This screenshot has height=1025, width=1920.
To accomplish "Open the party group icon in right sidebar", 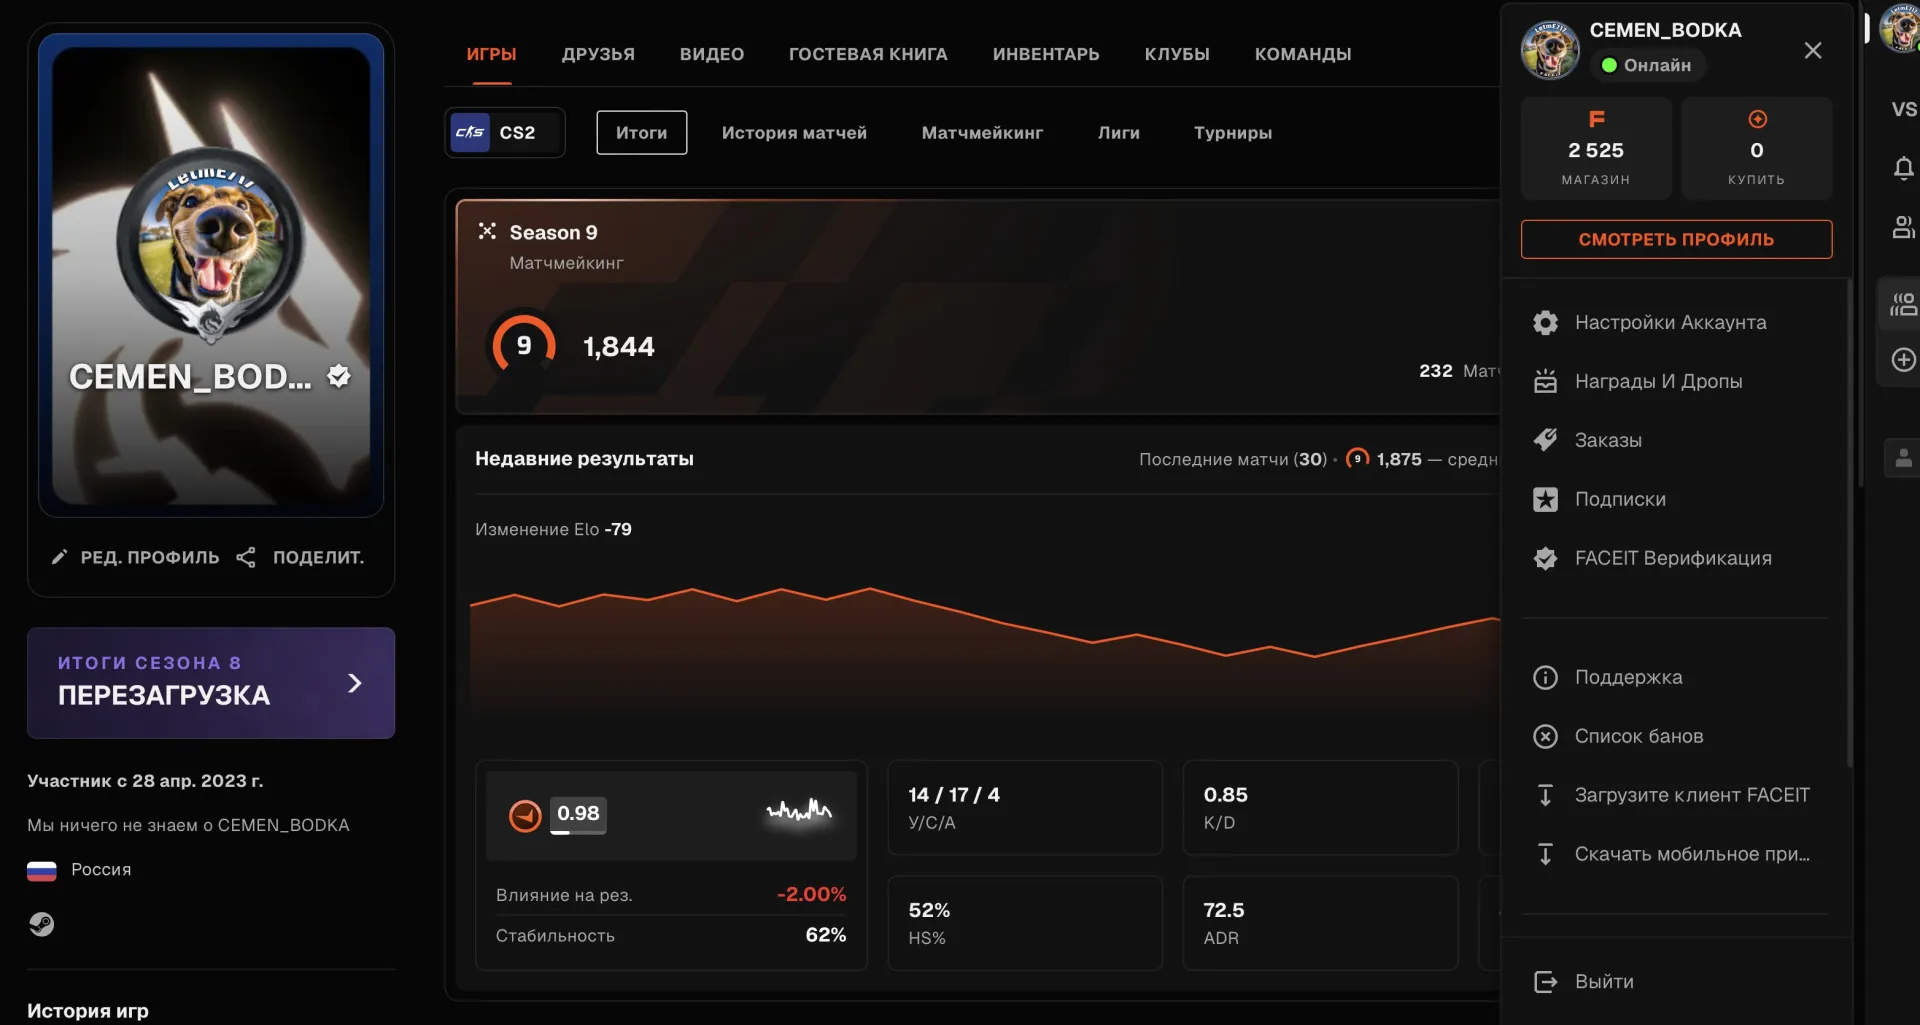I will tap(1903, 304).
